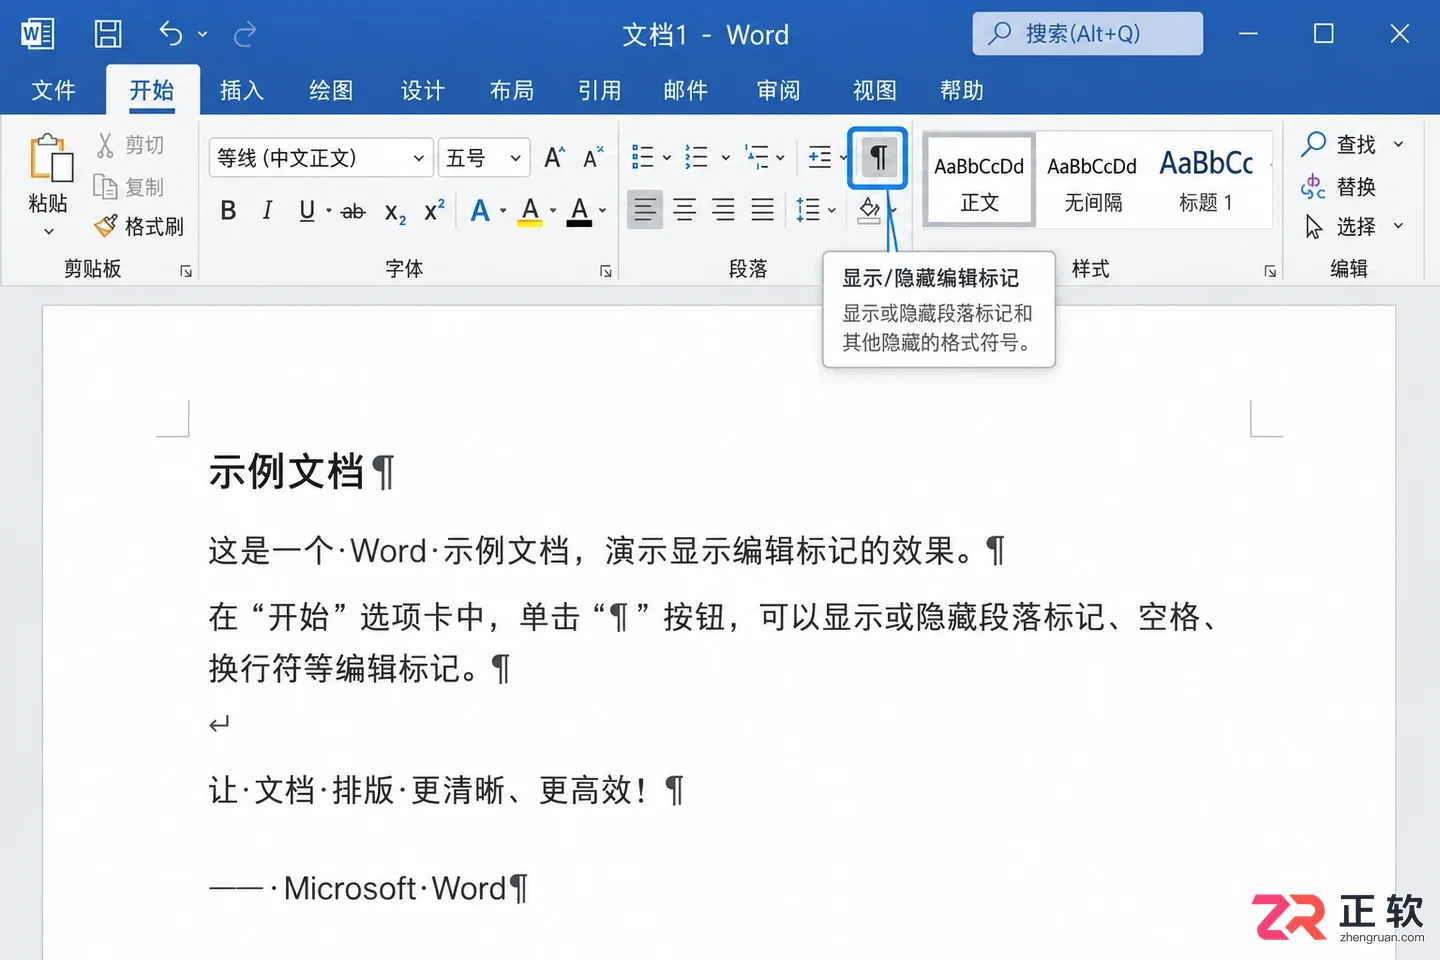The image size is (1440, 960).
Task: Click the Copy (复制) icon
Action: (x=105, y=187)
